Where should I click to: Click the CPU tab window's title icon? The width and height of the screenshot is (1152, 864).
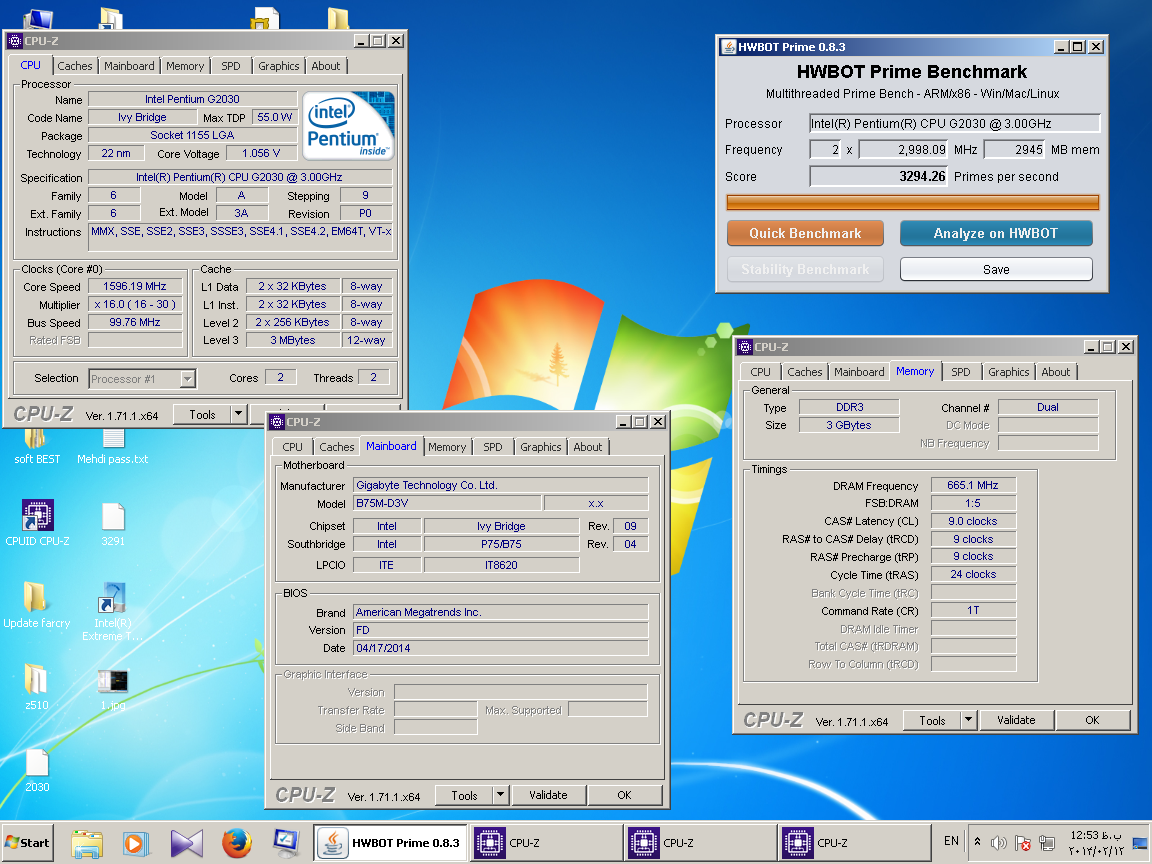[x=15, y=41]
